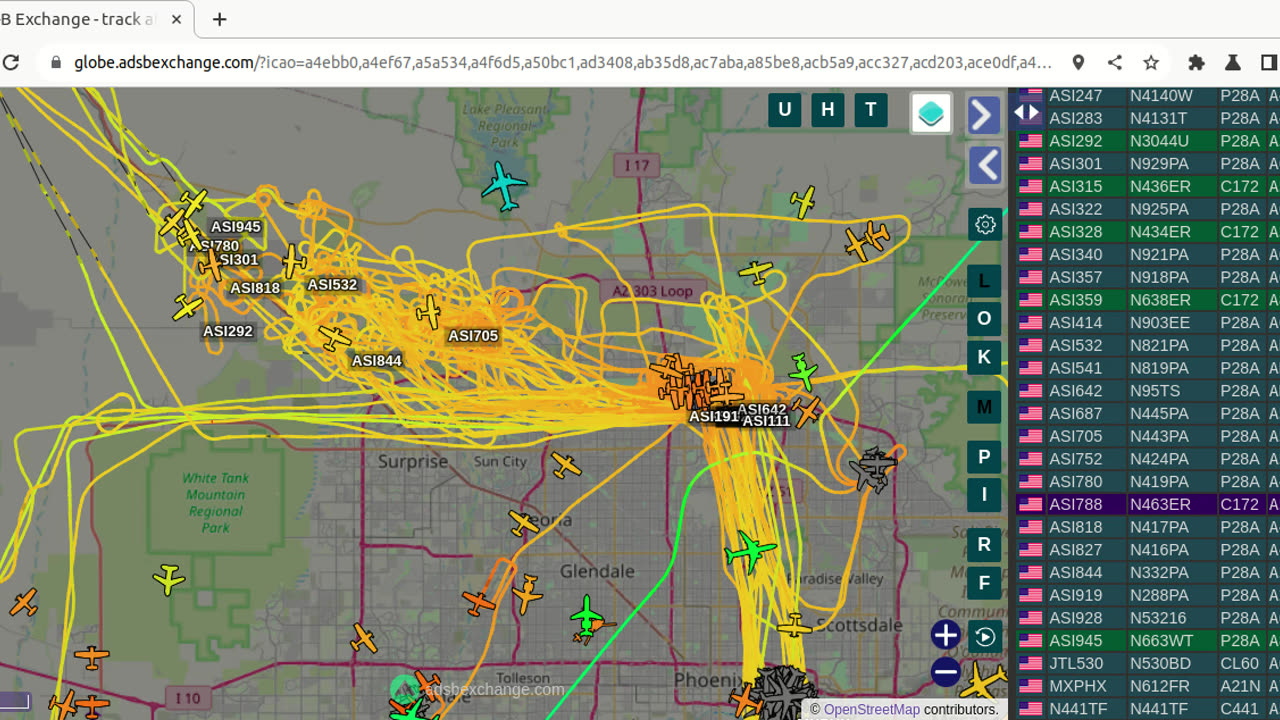Toggle the F follow button
Image resolution: width=1280 pixels, height=720 pixels.
(984, 583)
